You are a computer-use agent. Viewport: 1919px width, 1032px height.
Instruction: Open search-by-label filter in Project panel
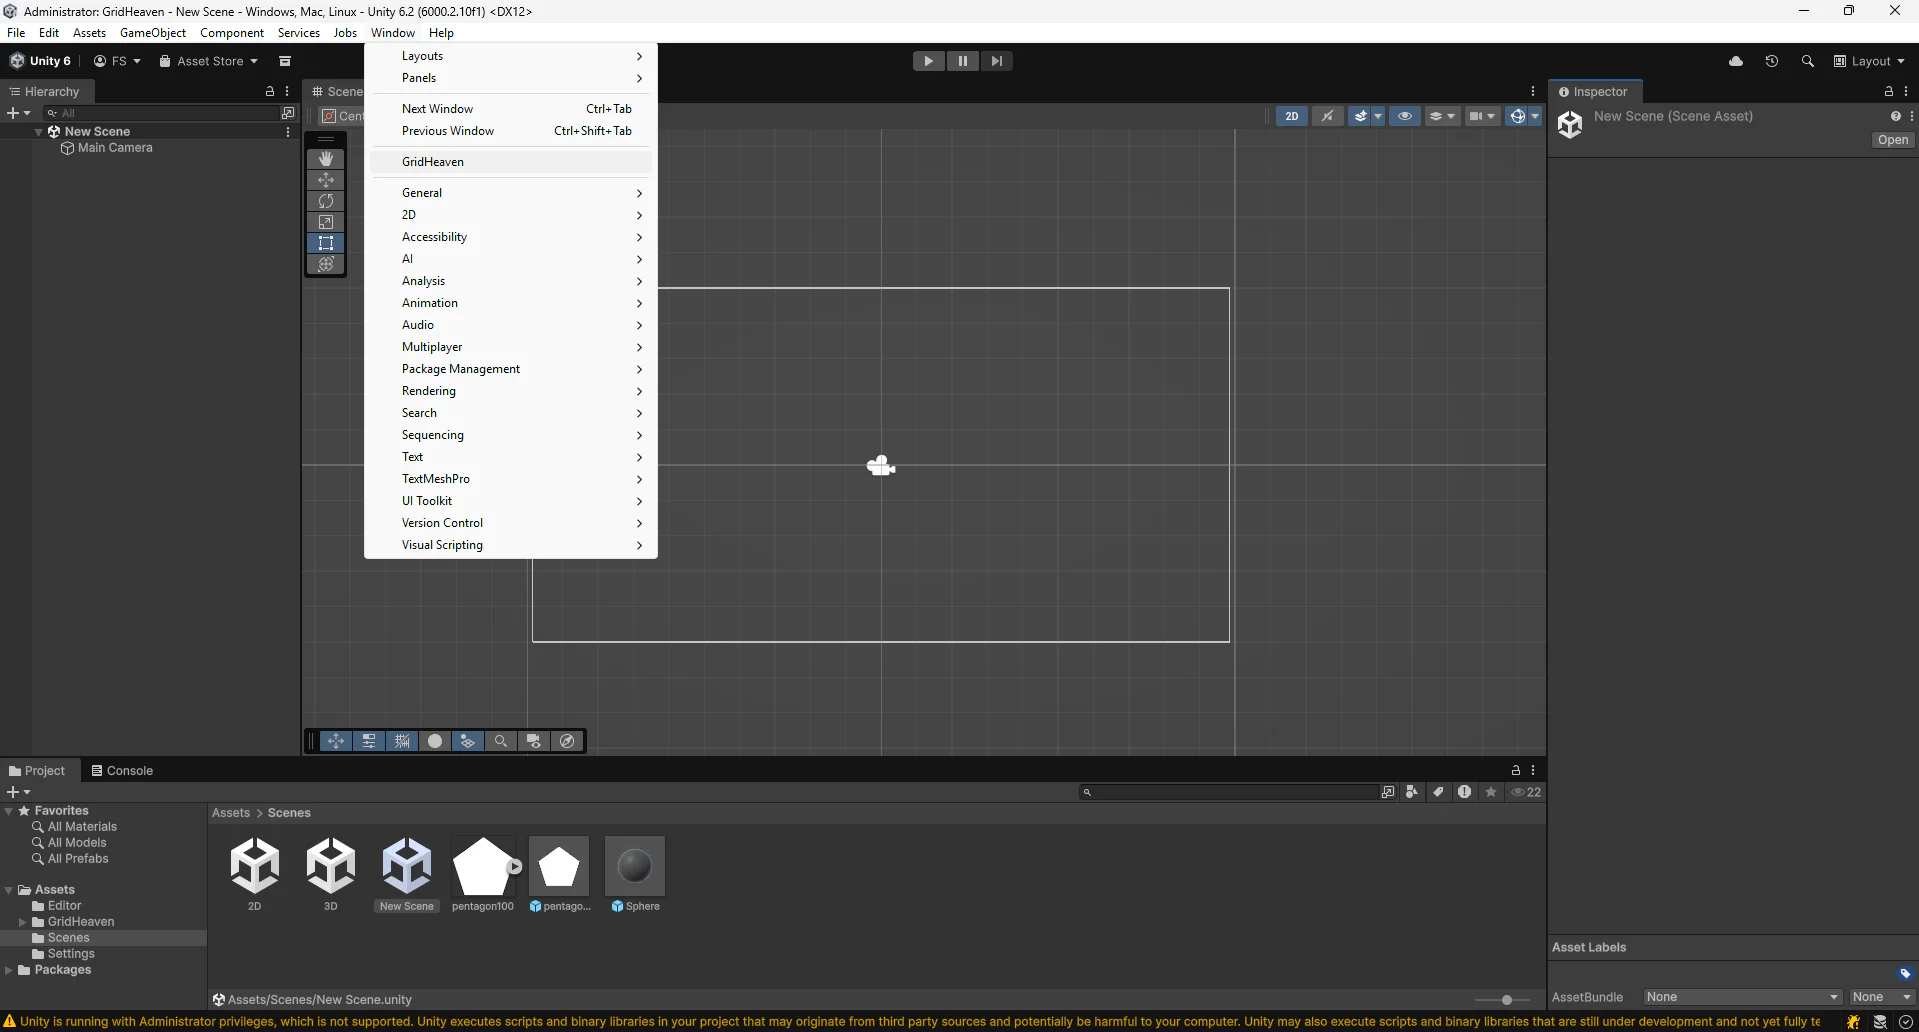(1438, 792)
